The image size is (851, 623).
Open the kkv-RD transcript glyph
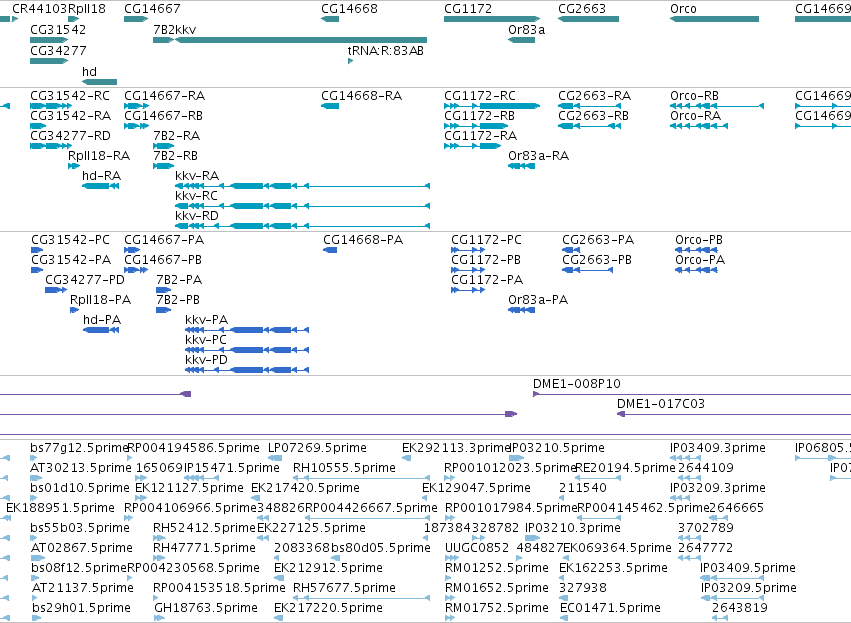pos(302,226)
